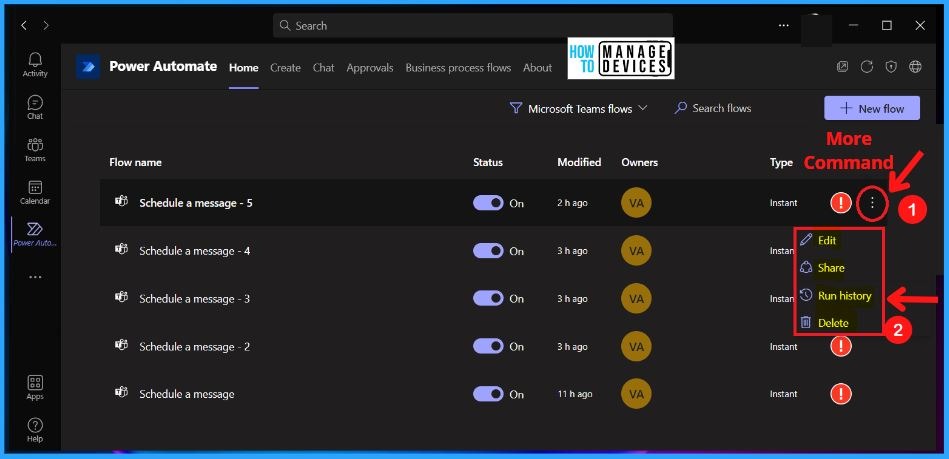Sort by Modified column header

(x=579, y=162)
